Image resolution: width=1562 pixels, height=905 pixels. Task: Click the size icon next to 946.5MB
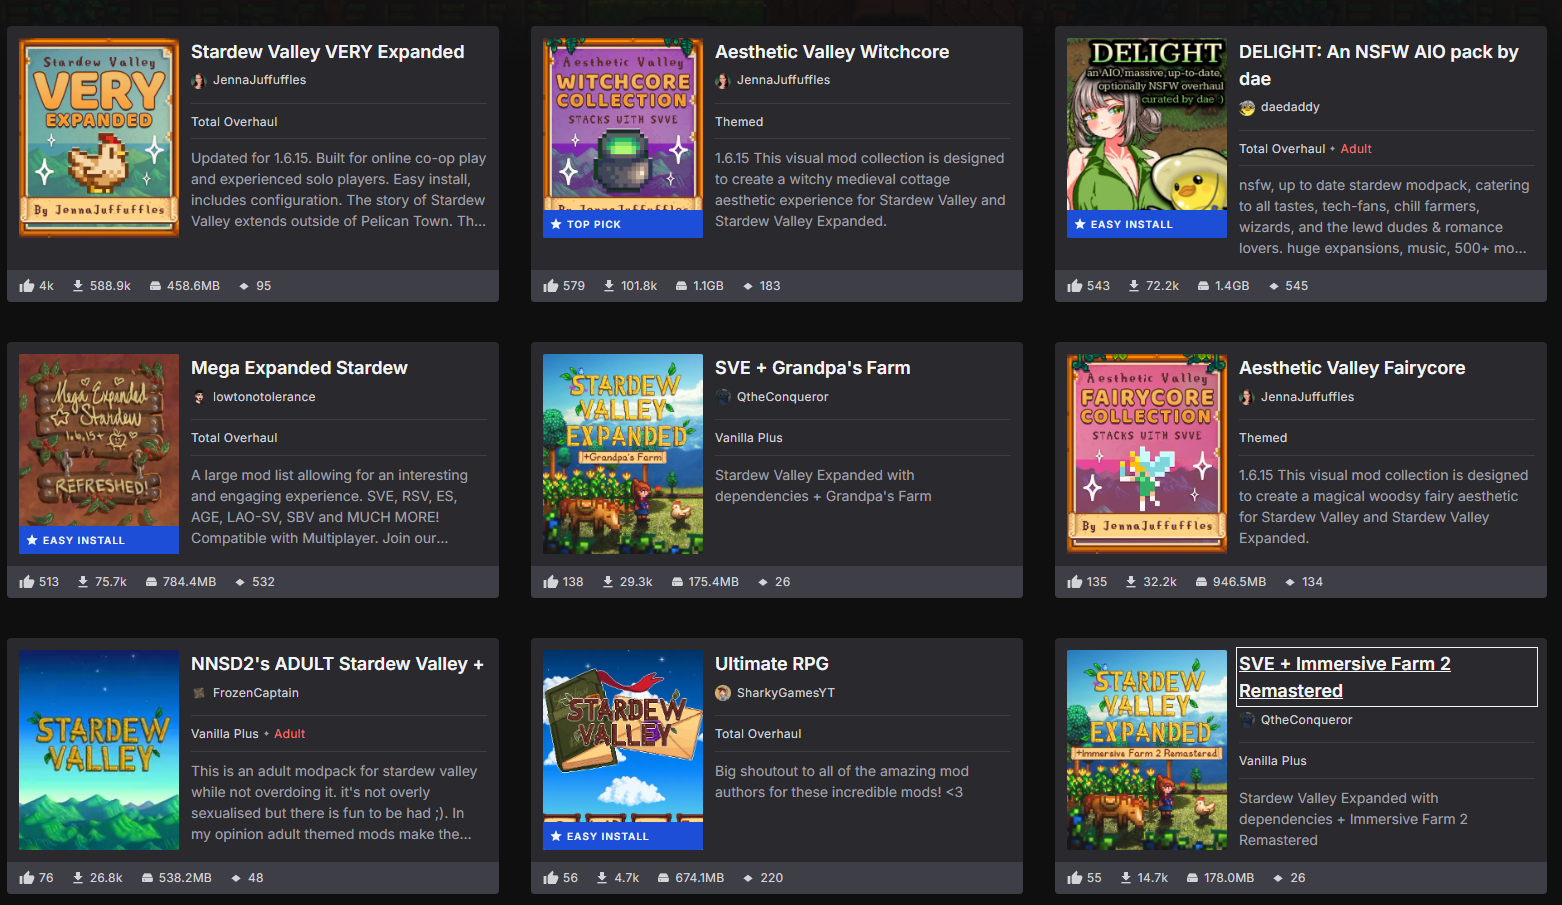1201,582
